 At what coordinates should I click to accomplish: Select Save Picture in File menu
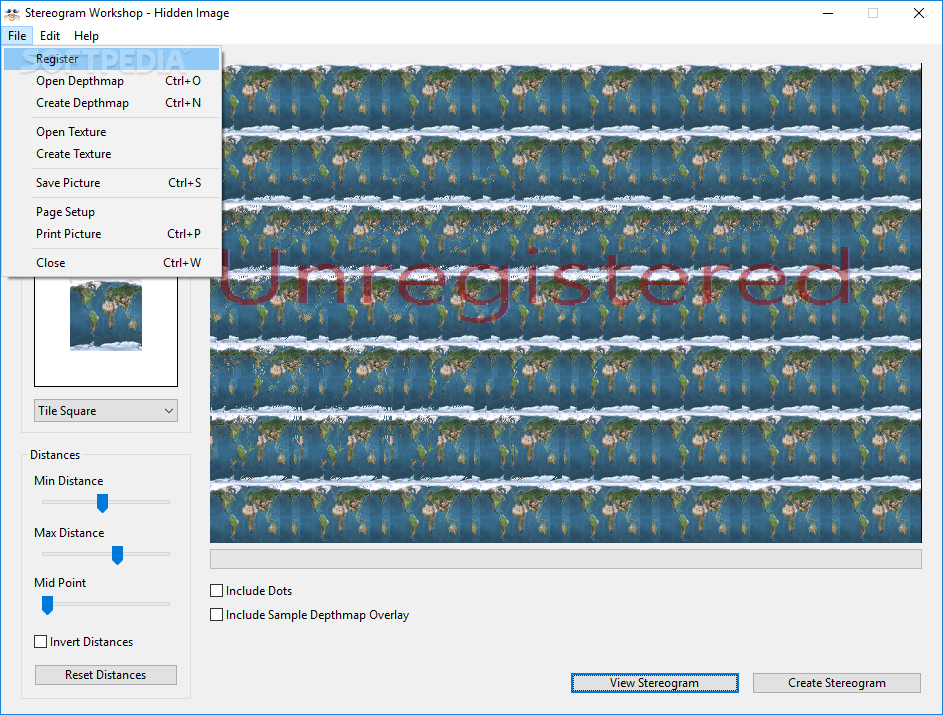pyautogui.click(x=112, y=183)
